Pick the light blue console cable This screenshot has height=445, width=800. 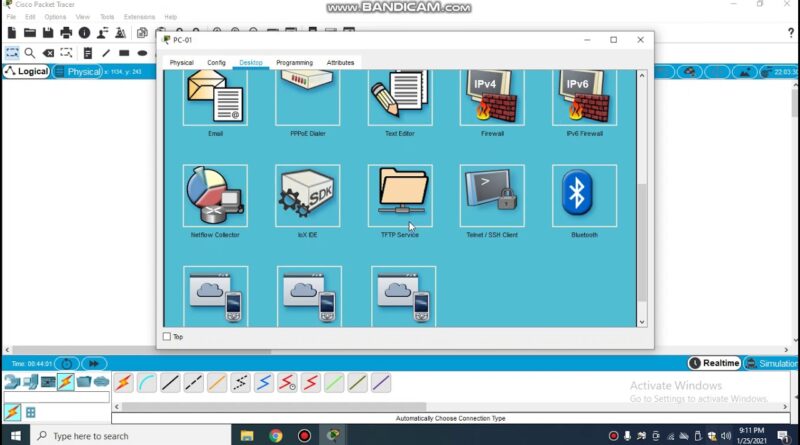point(147,383)
